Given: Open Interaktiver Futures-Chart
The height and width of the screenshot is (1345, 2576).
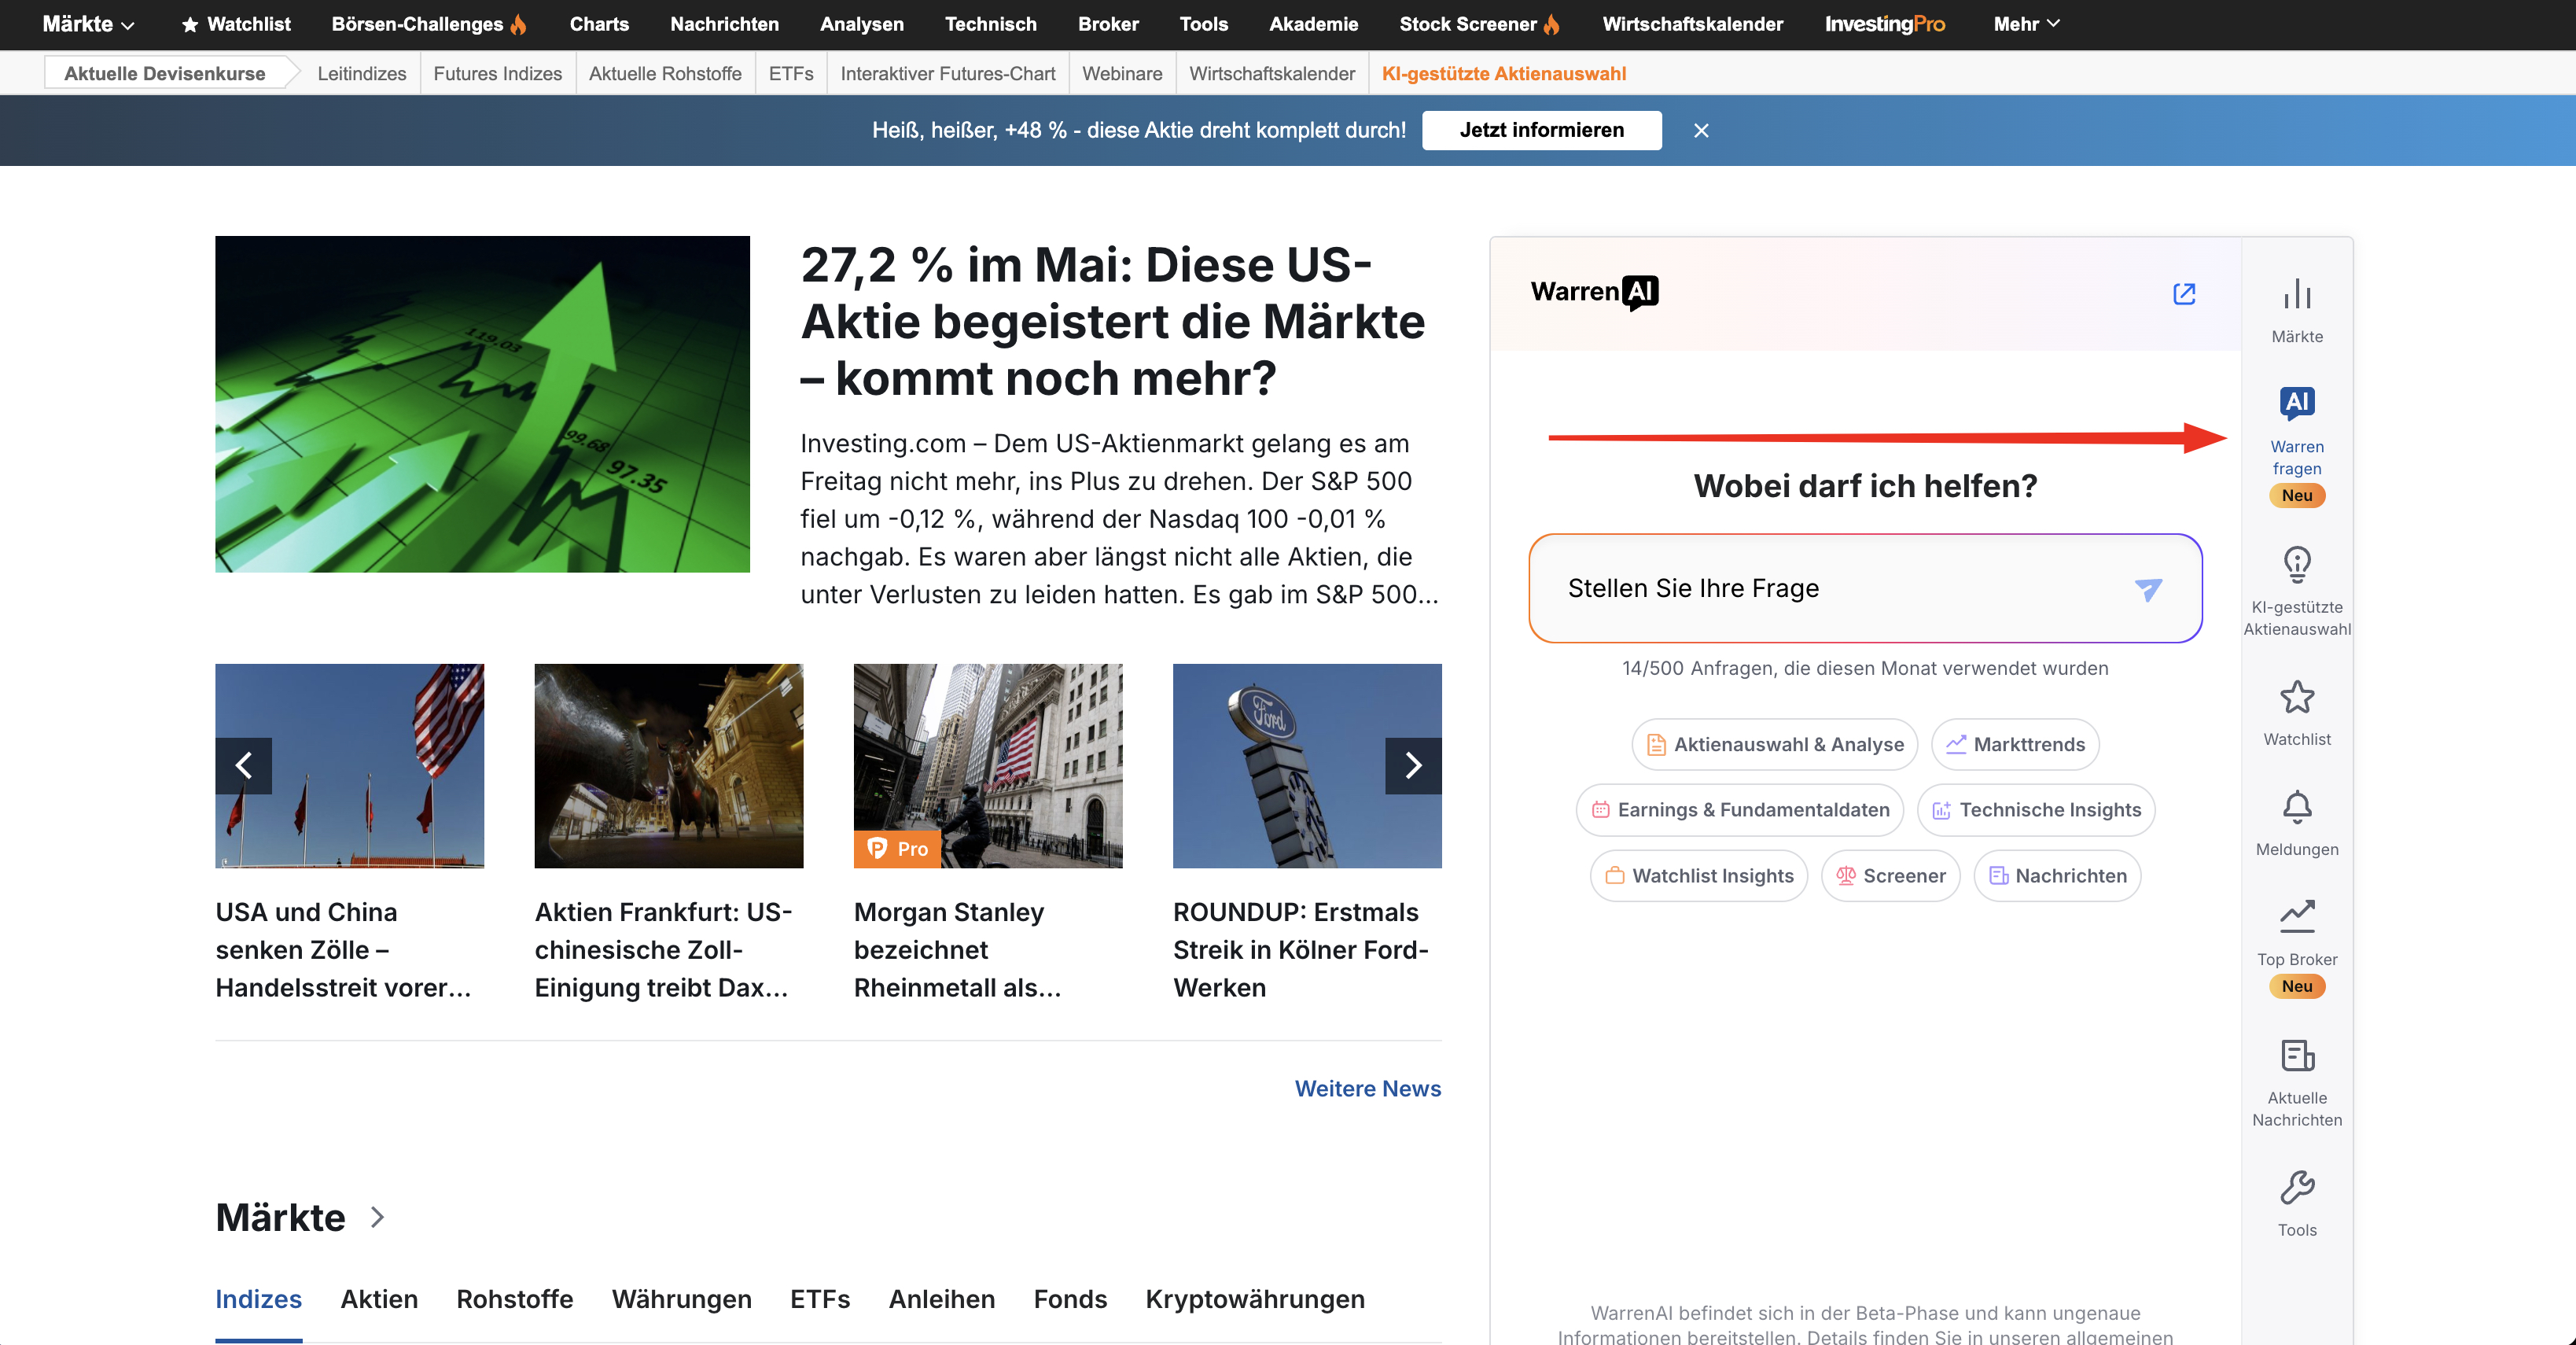Looking at the screenshot, I should point(948,73).
